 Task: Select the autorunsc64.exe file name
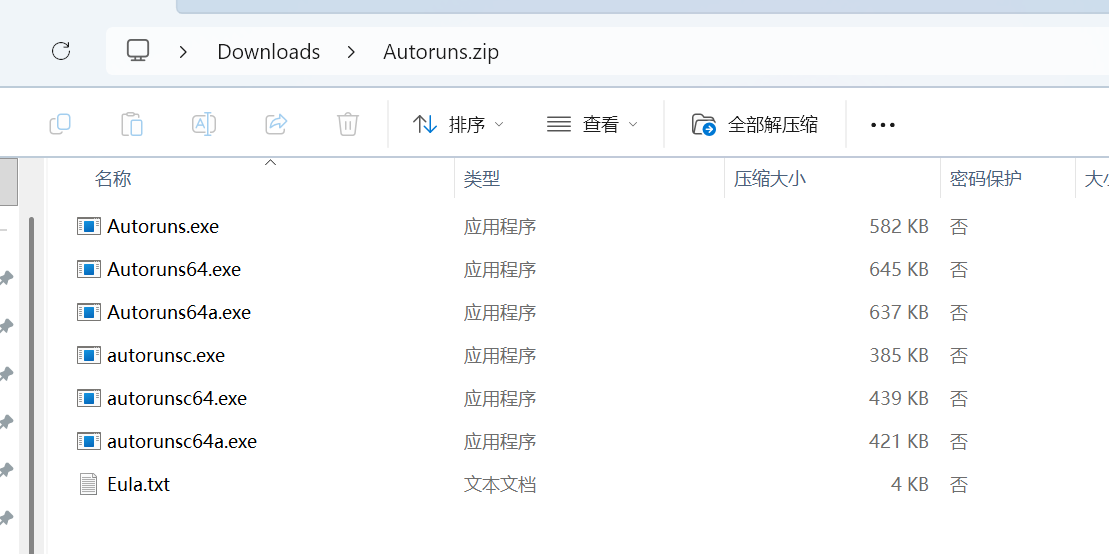click(x=177, y=398)
